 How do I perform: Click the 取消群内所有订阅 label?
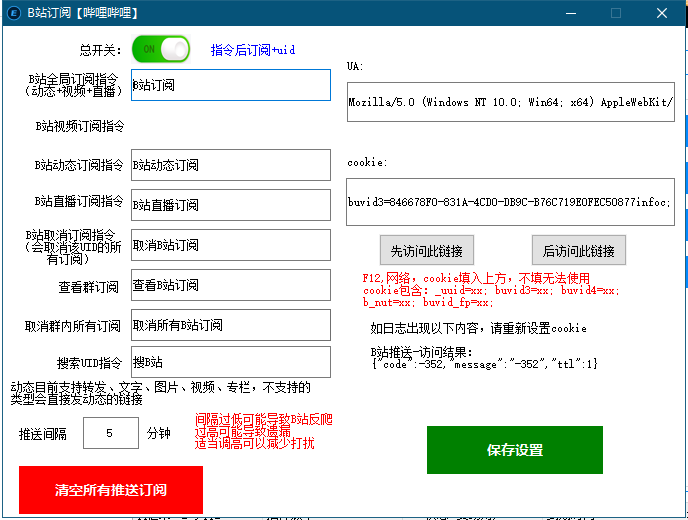(x=72, y=326)
